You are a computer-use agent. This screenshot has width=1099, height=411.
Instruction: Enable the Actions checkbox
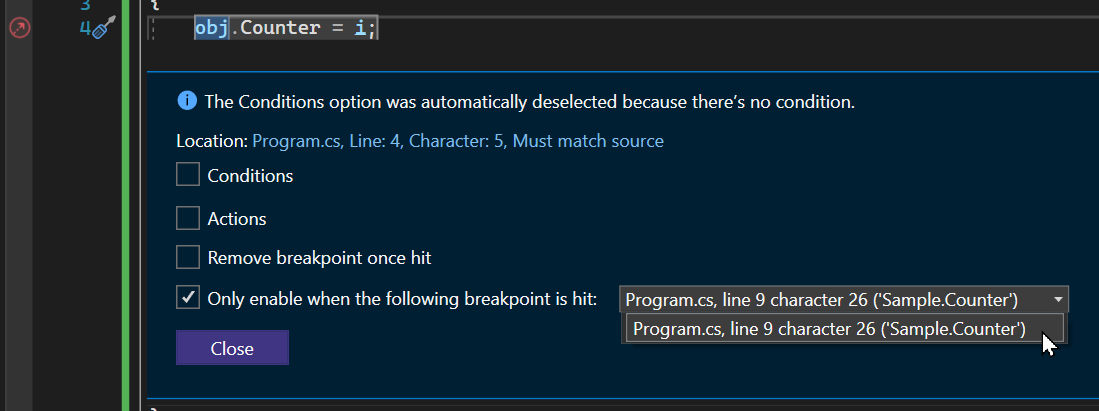click(188, 218)
